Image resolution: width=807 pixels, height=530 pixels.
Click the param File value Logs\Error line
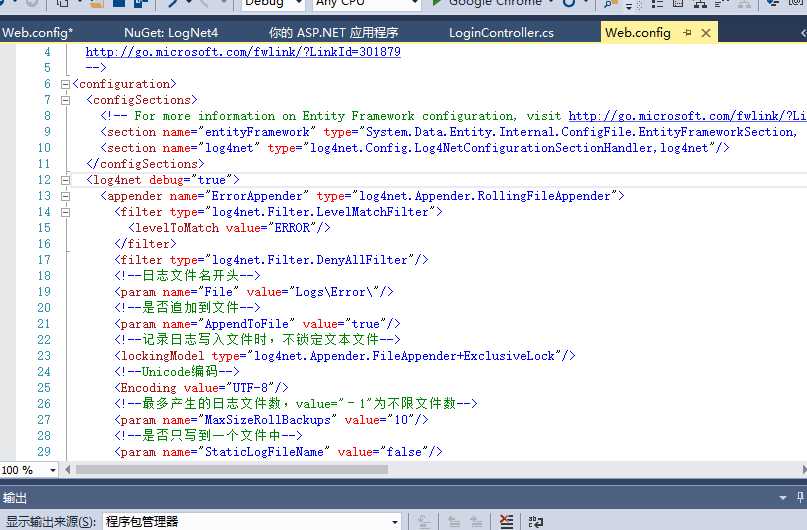point(254,292)
